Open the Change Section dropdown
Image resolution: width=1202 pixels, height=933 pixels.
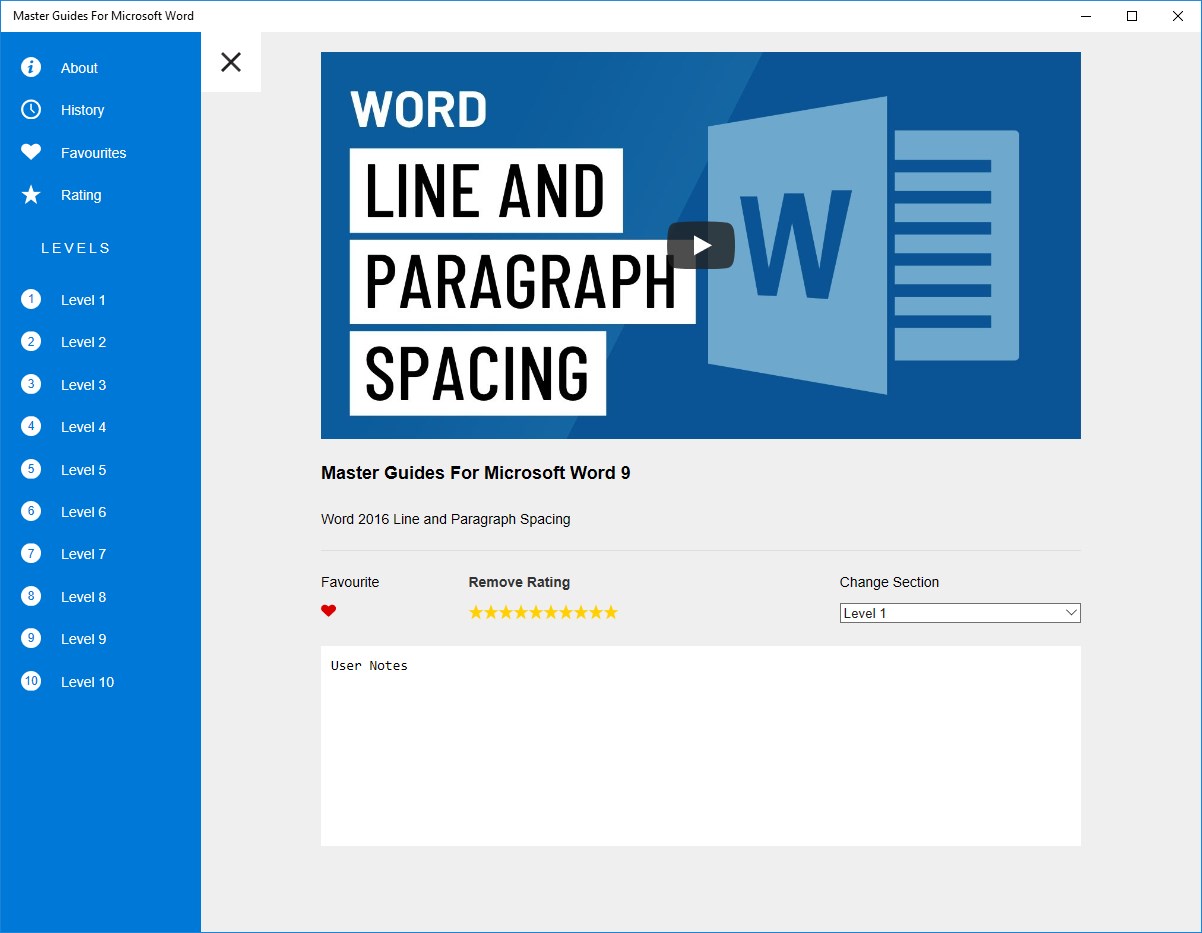point(960,613)
